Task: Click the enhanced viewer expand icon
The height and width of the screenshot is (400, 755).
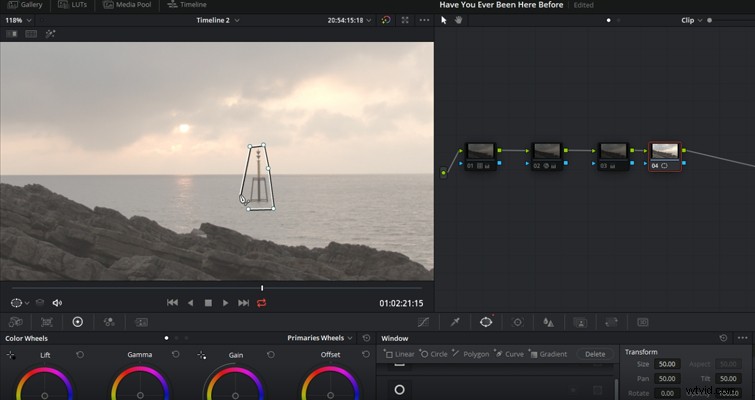Action: point(405,20)
